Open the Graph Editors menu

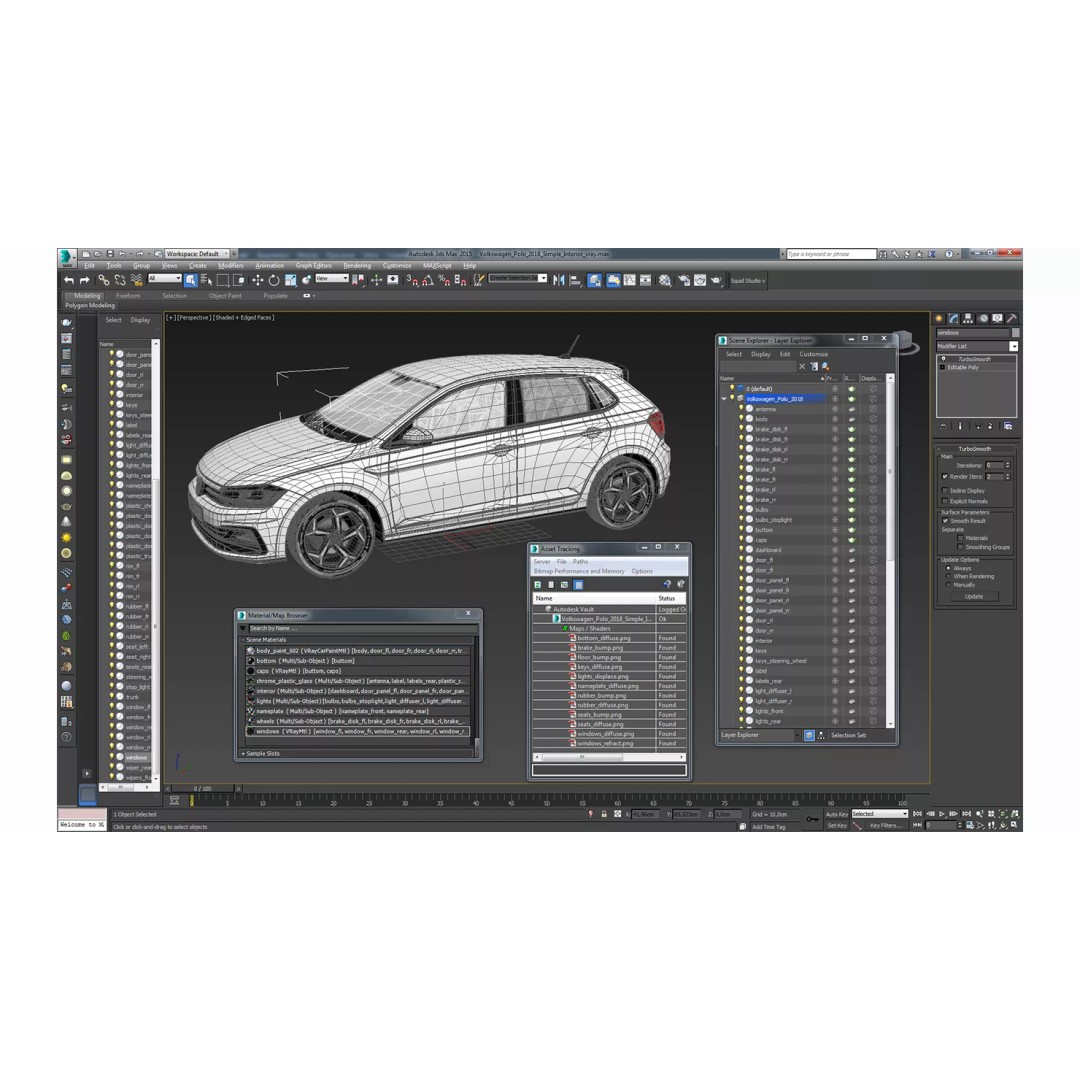[313, 266]
